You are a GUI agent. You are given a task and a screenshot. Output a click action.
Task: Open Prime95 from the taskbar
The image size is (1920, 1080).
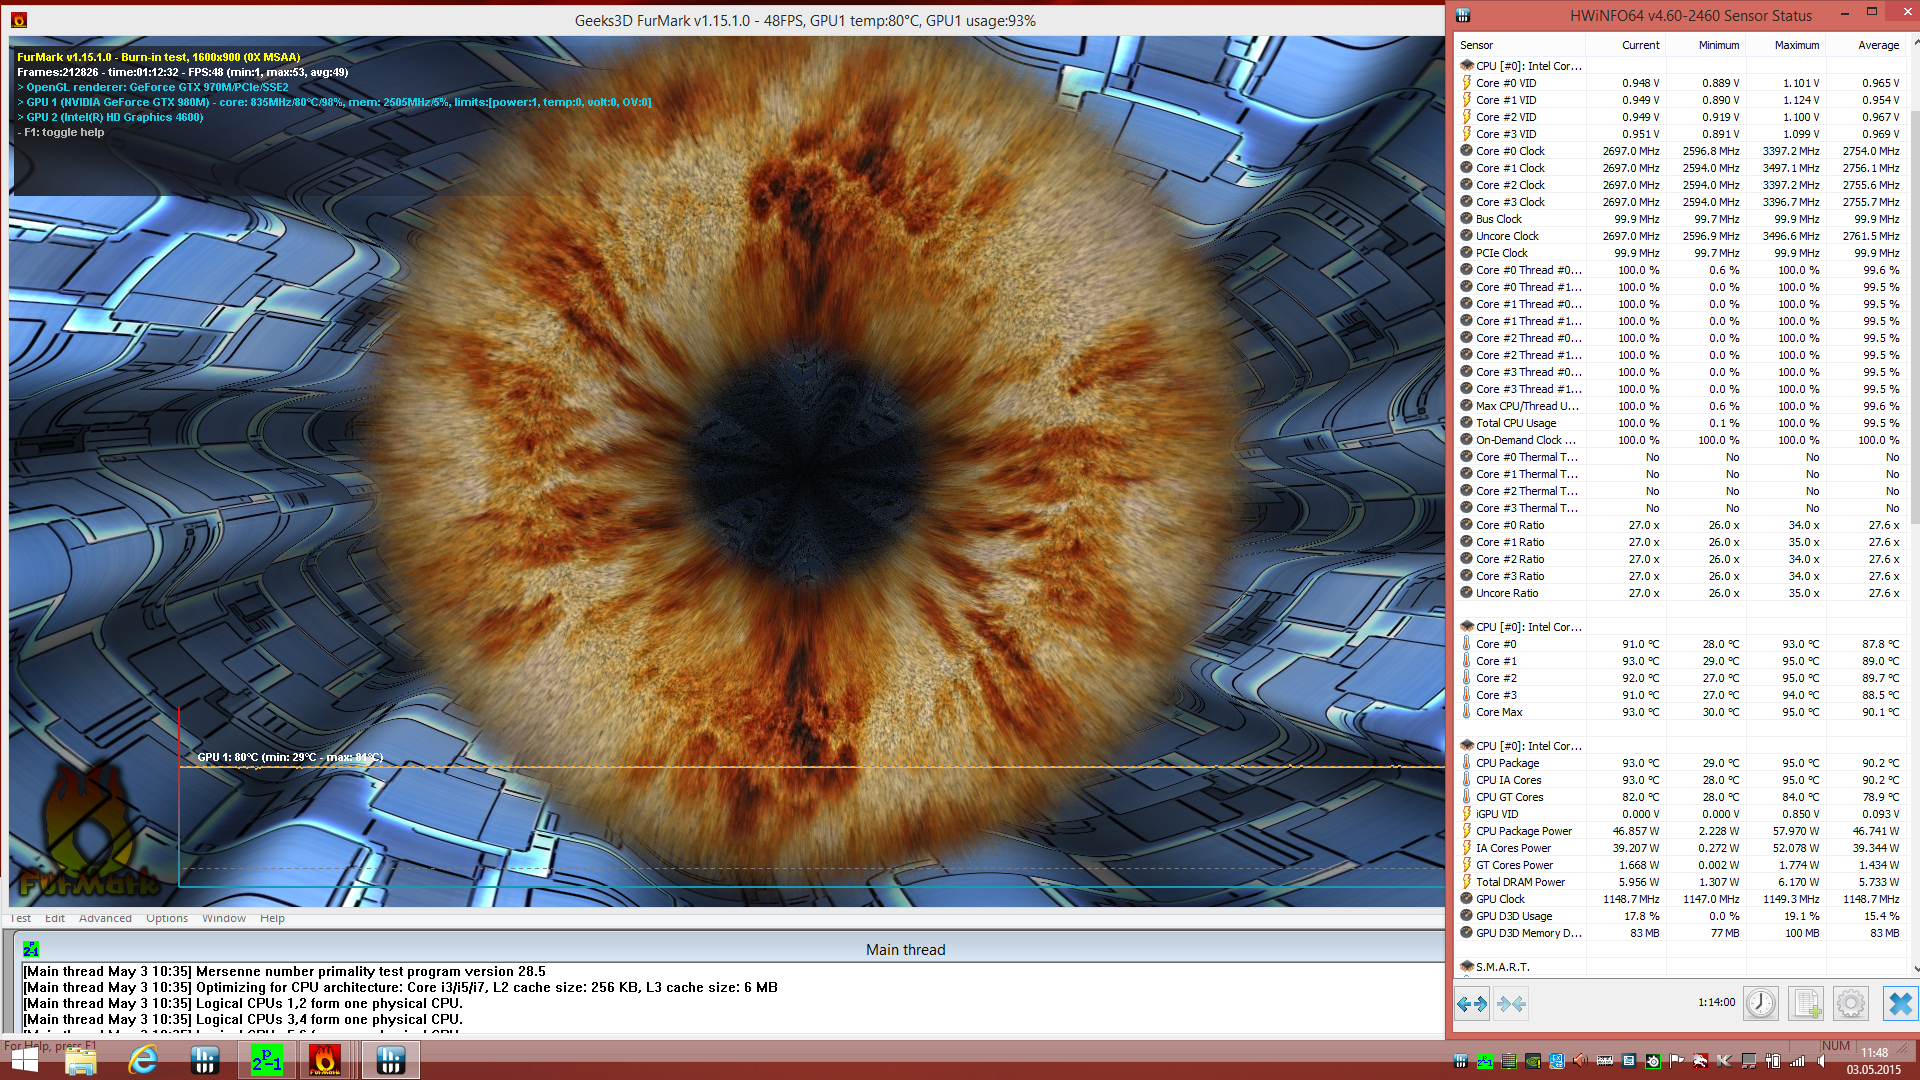point(267,1060)
